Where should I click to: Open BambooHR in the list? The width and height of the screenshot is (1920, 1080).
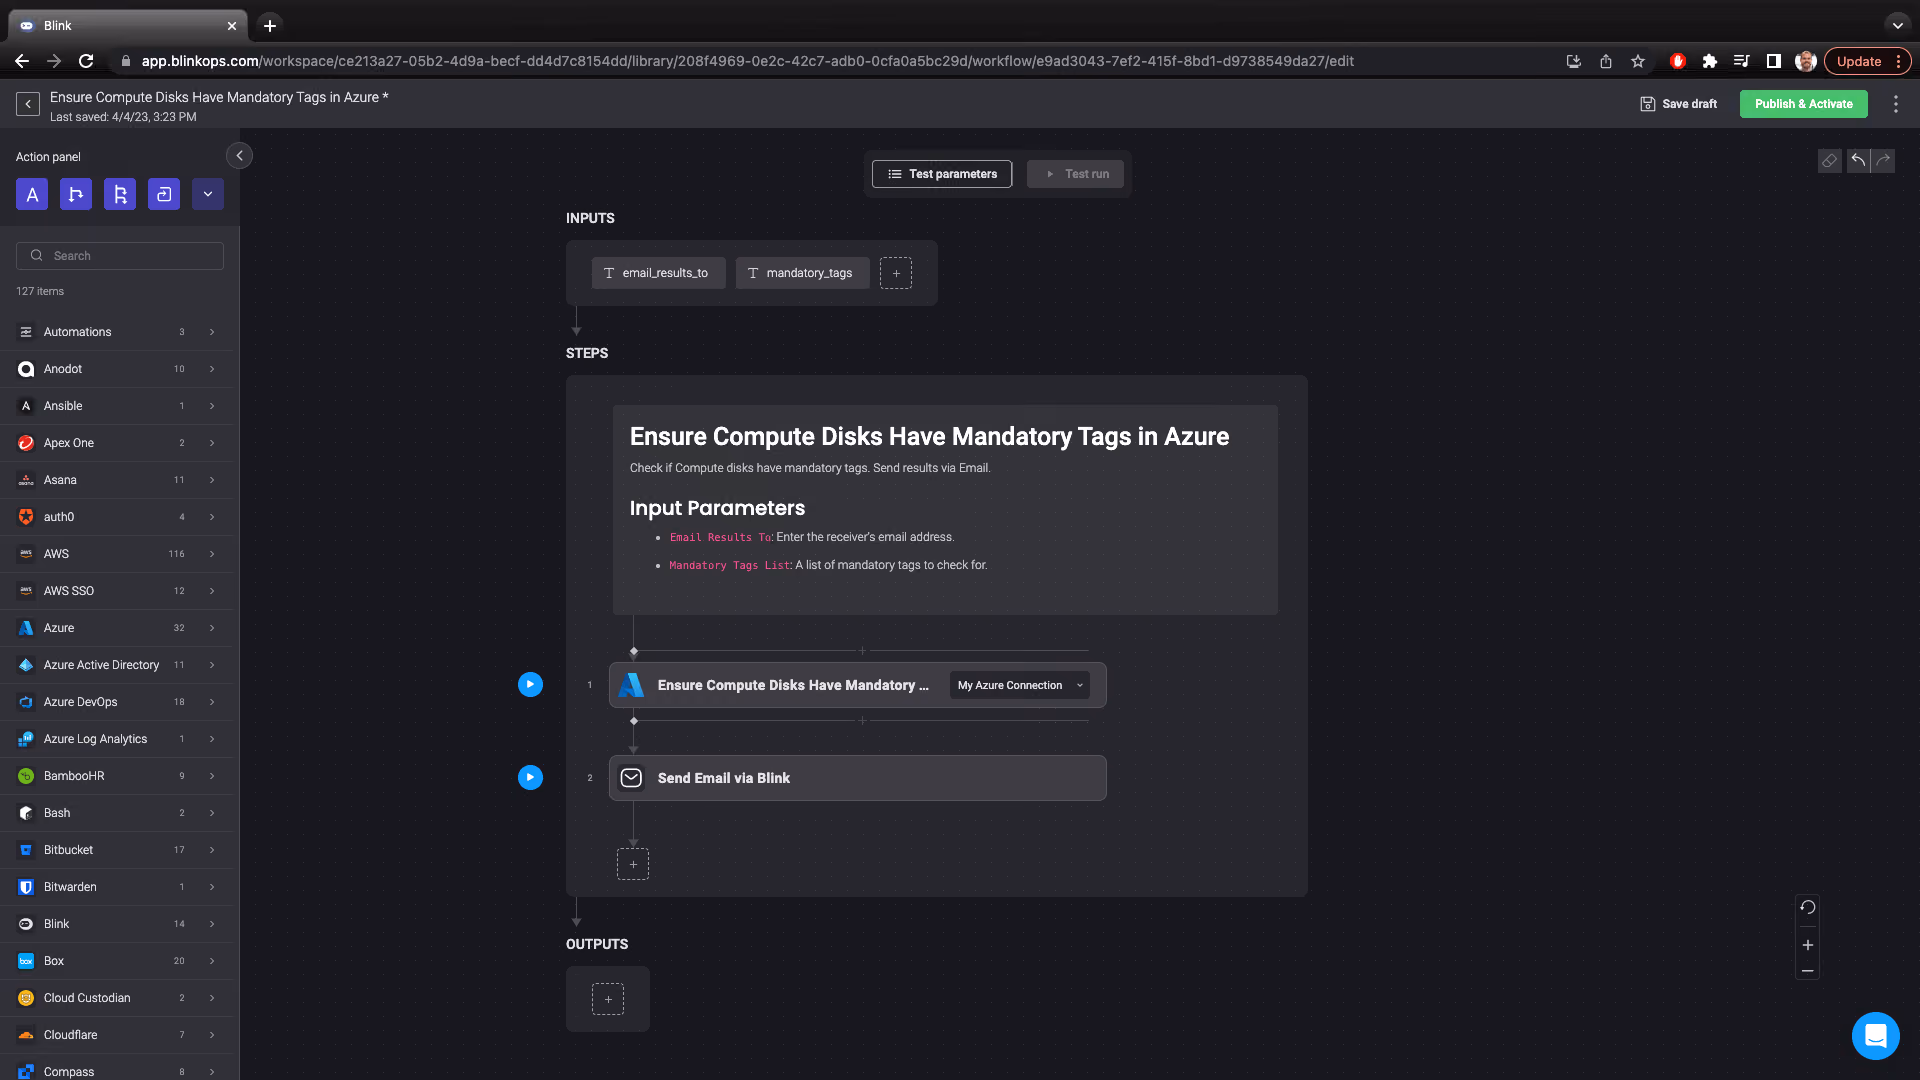tap(116, 776)
